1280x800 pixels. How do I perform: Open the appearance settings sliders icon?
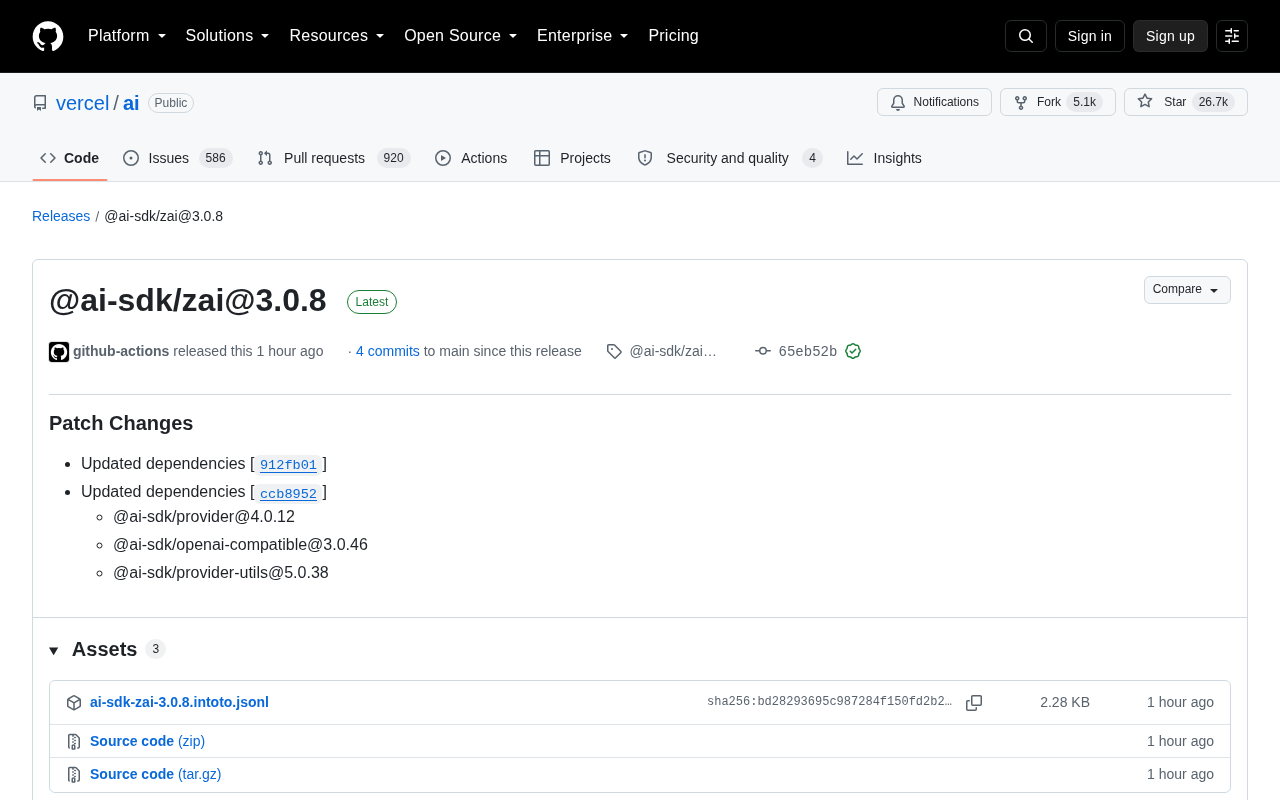point(1232,36)
